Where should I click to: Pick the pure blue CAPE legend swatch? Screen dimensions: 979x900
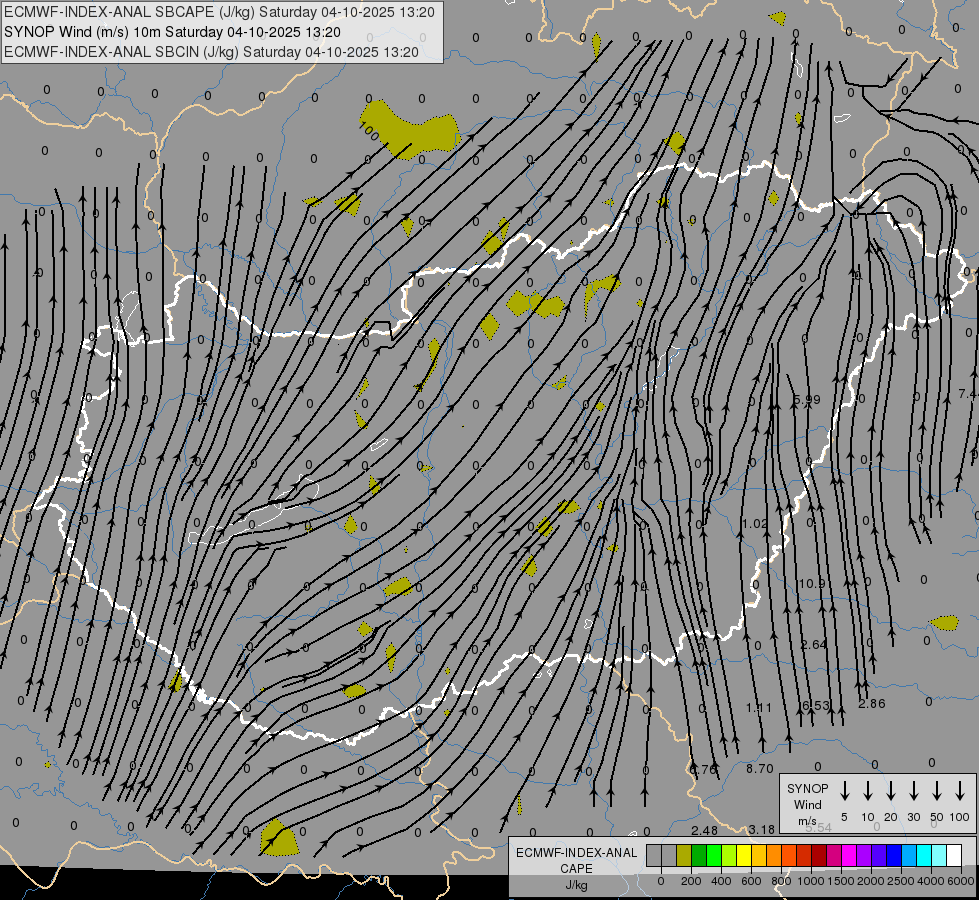[893, 855]
